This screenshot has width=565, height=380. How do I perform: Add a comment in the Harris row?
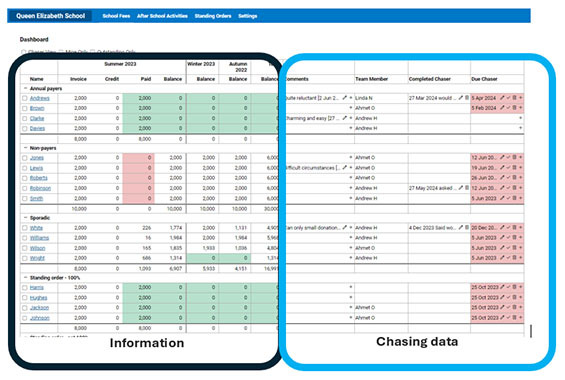click(351, 287)
